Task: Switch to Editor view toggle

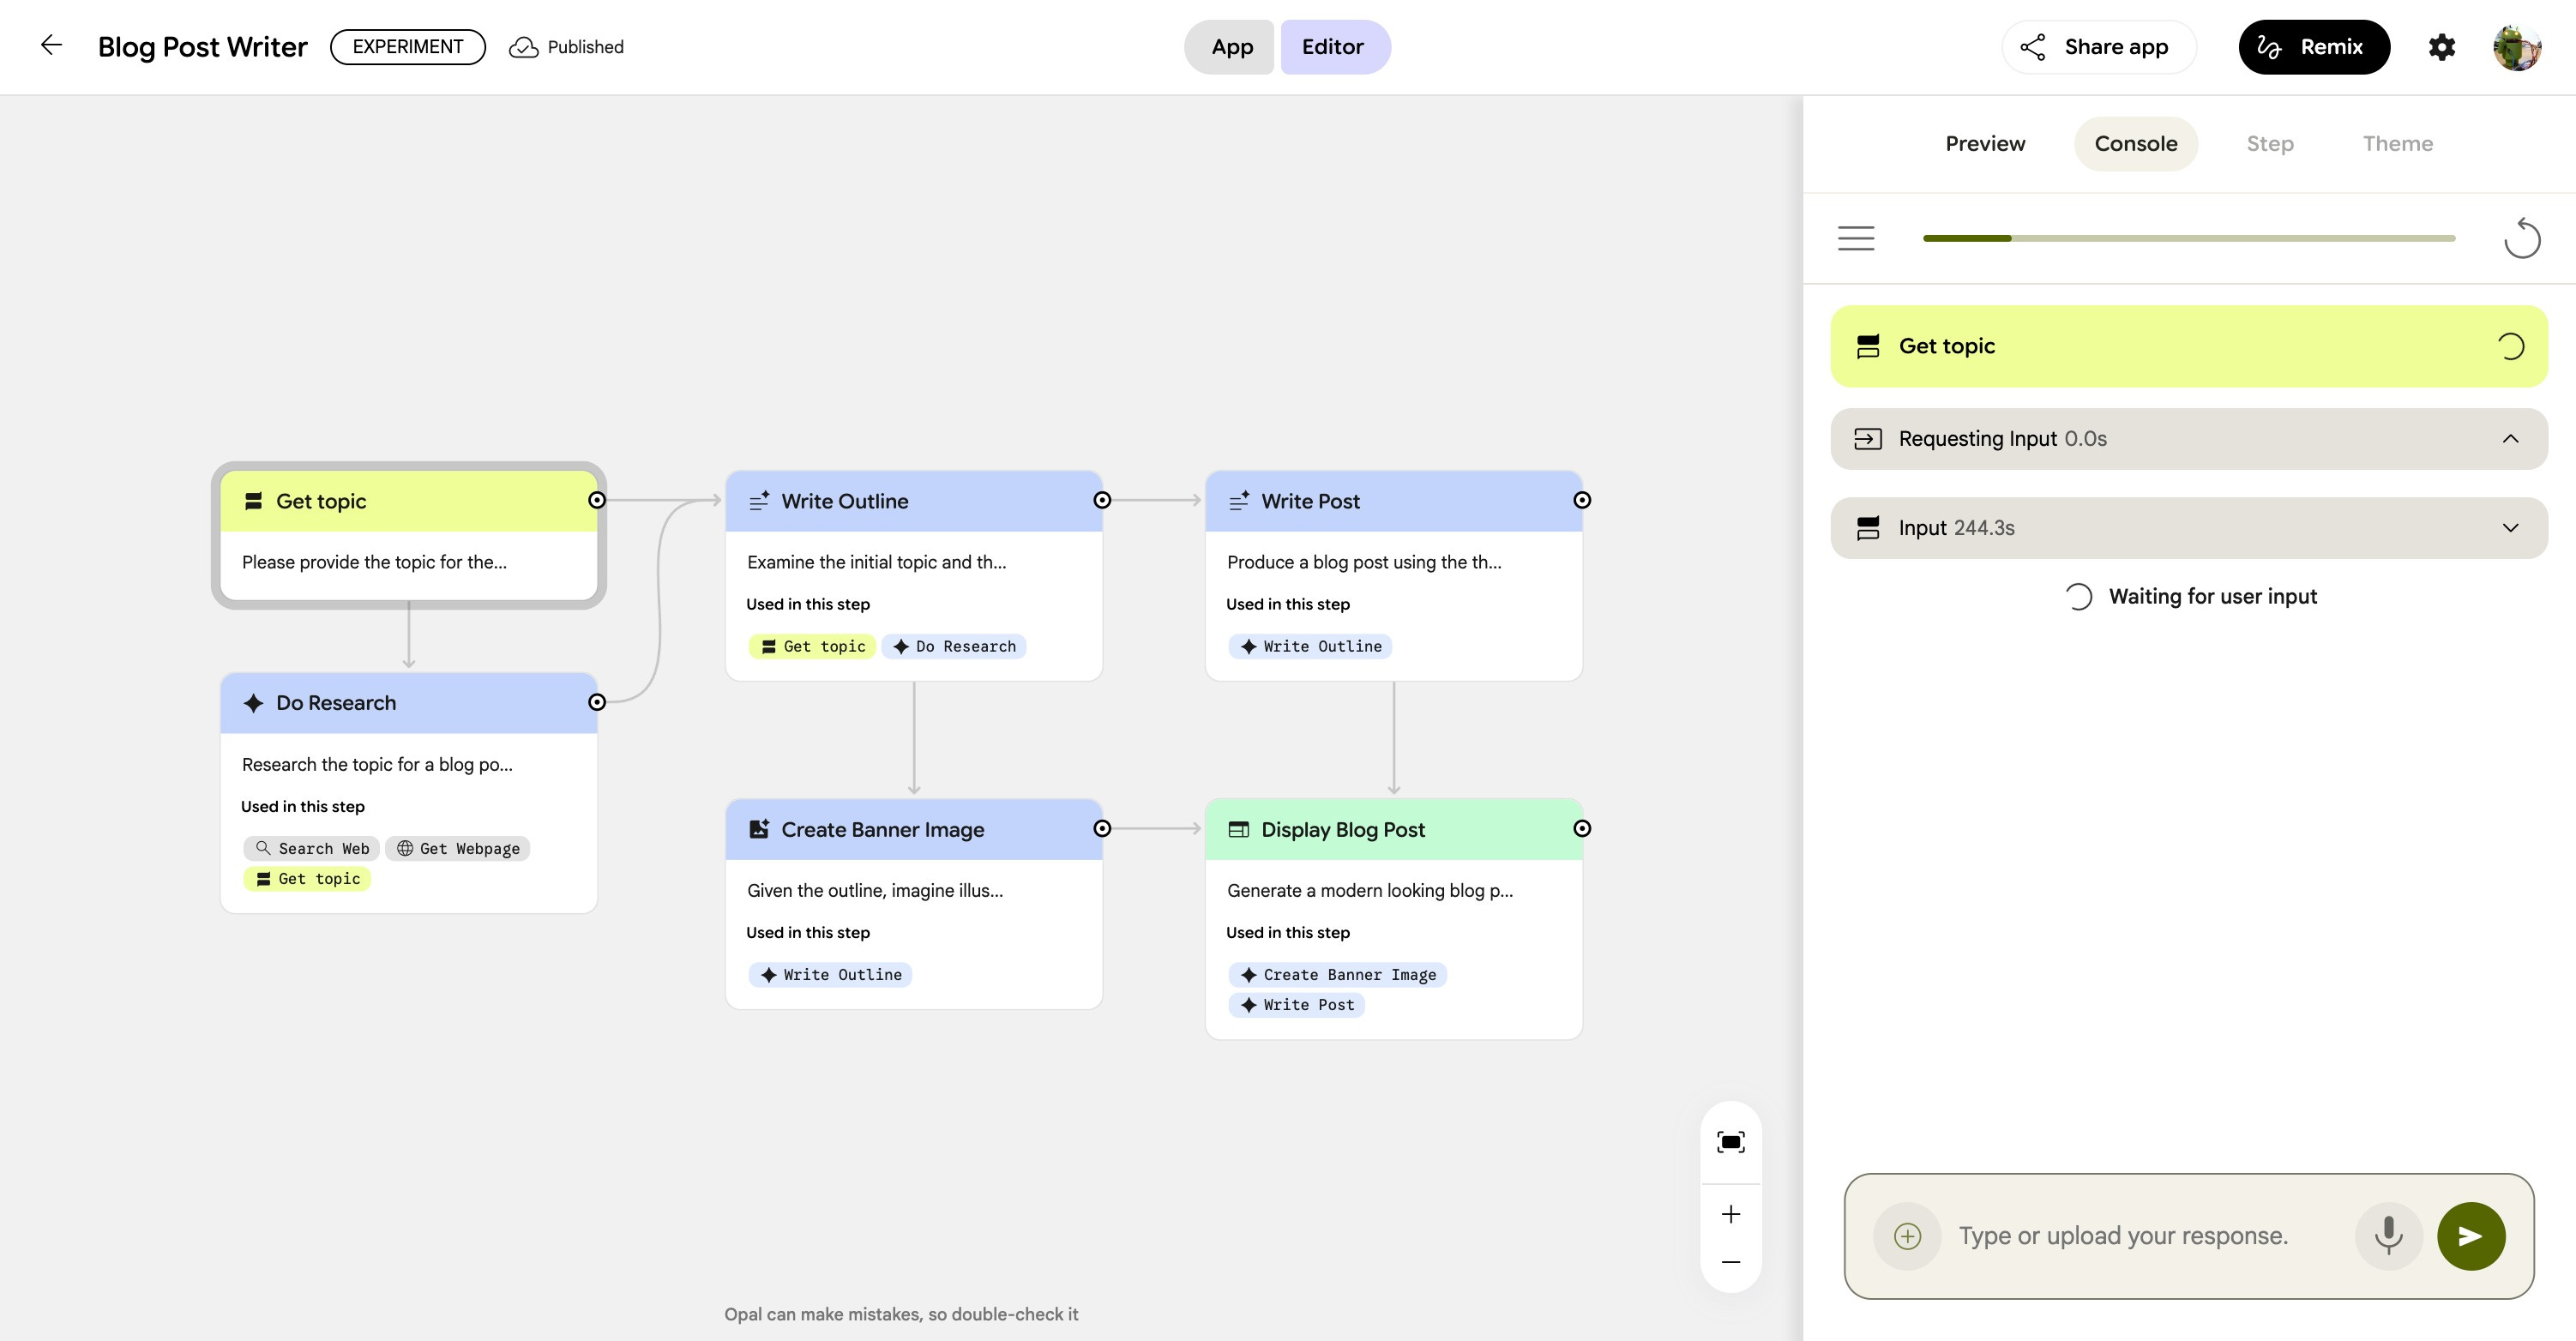Action: (1332, 47)
